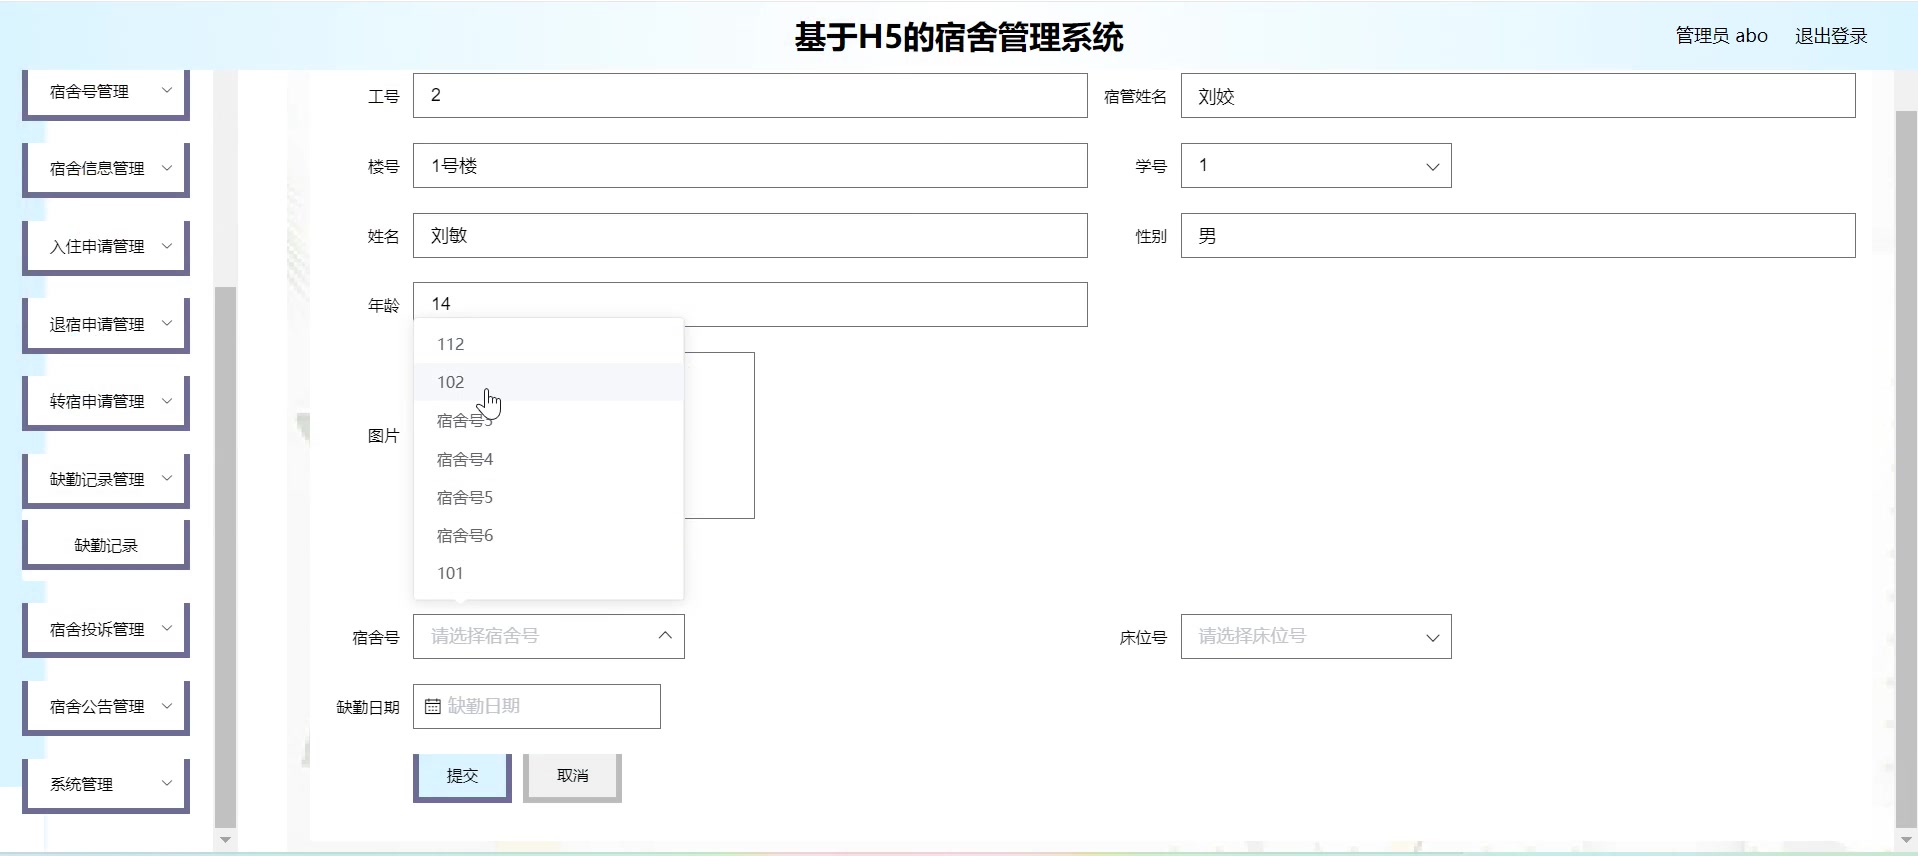The image size is (1918, 856).
Task: Click into the 年龄 input field
Action: pyautogui.click(x=750, y=304)
